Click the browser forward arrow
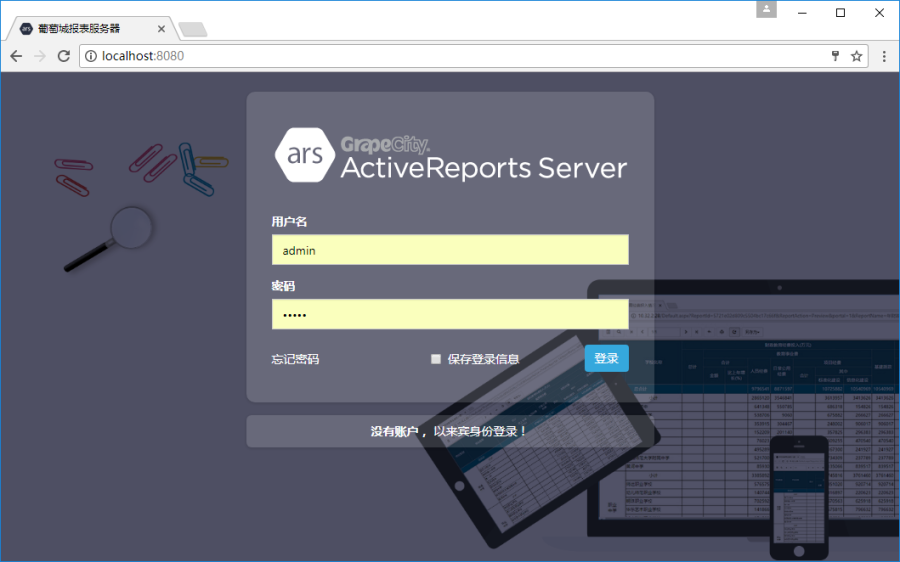This screenshot has width=900, height=562. coord(40,56)
